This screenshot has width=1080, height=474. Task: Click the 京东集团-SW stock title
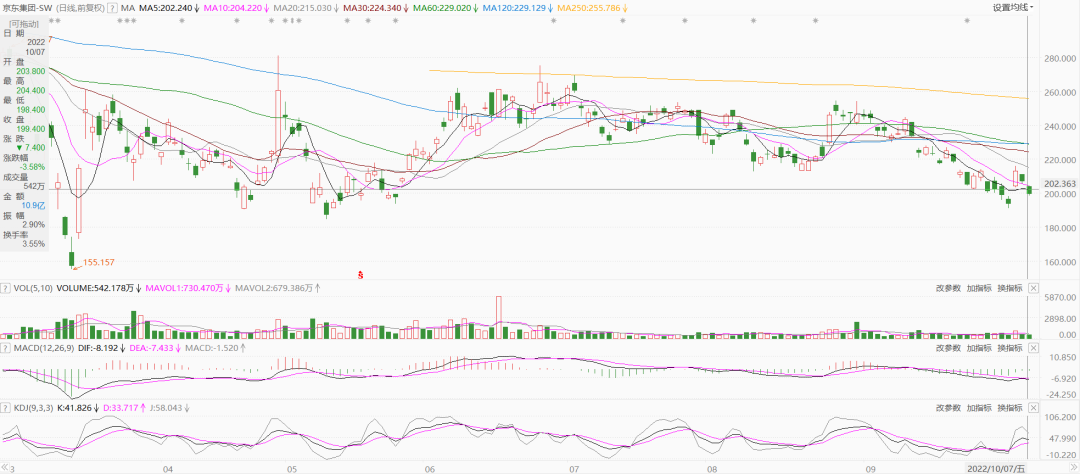coord(26,8)
